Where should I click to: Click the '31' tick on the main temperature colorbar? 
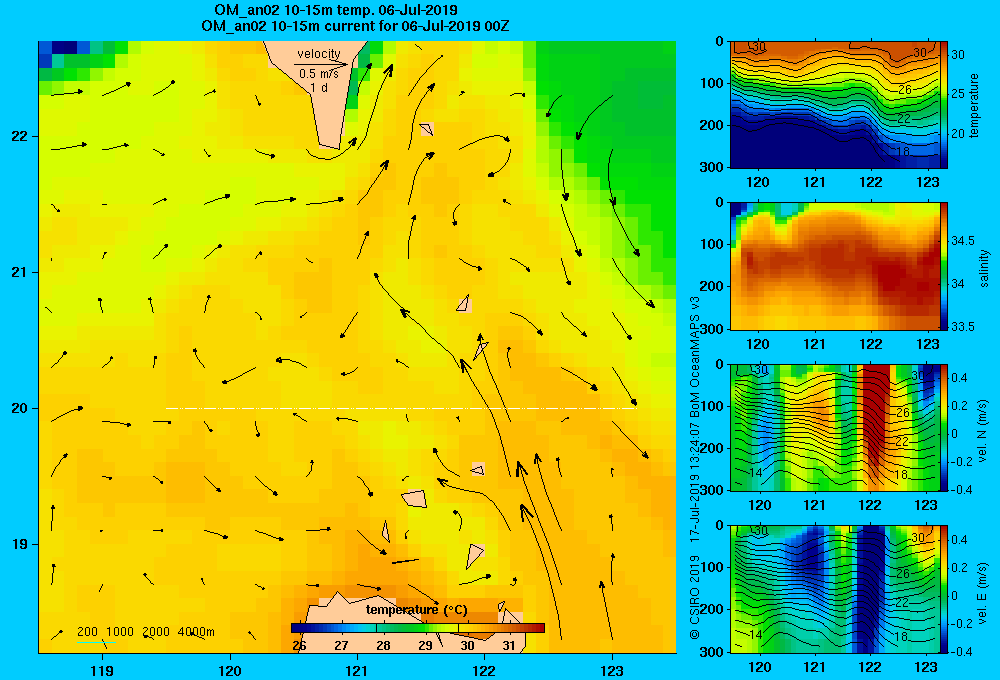pos(508,646)
